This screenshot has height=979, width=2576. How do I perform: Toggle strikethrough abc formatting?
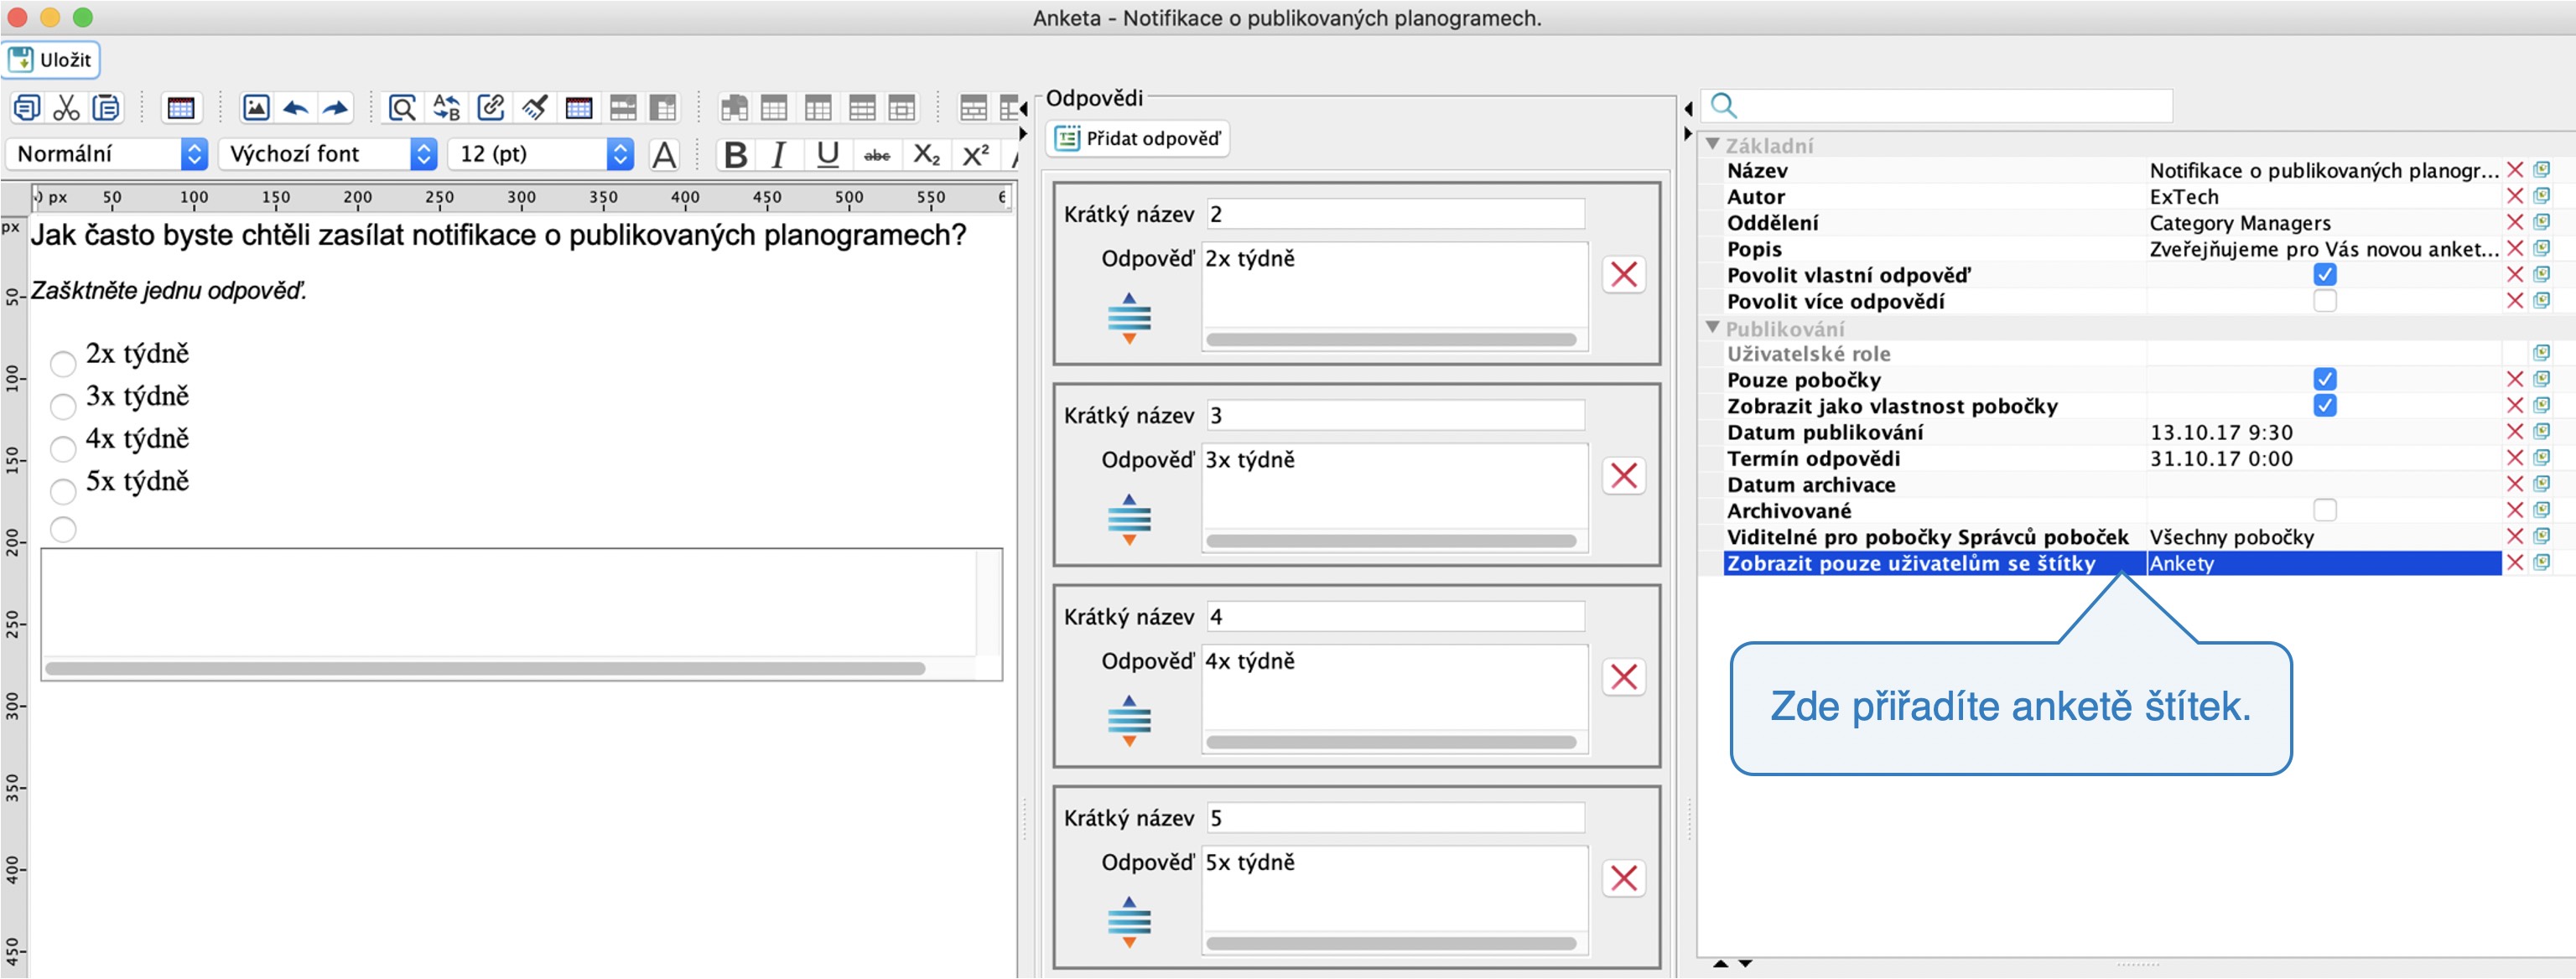877,155
